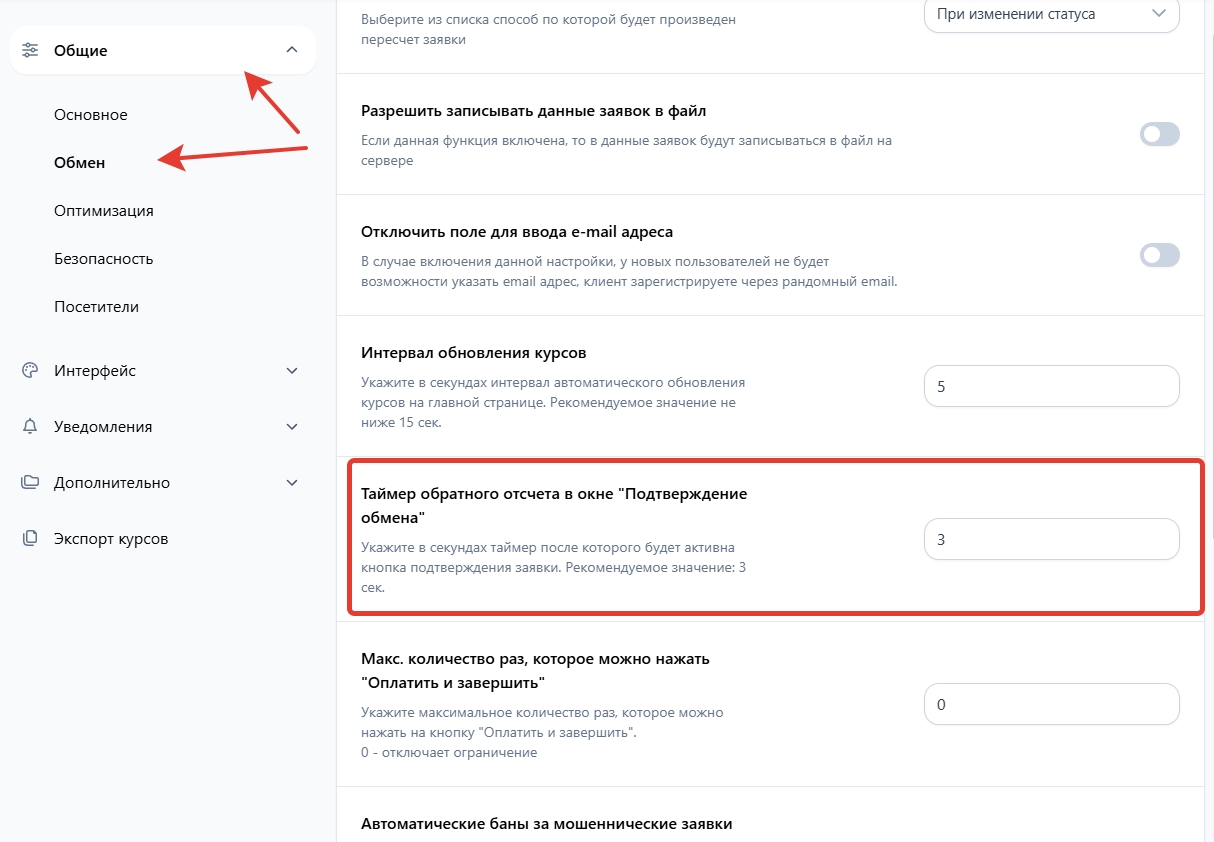The height and width of the screenshot is (842, 1214).
Task: Focus the countdown timer input field
Action: click(x=1051, y=539)
